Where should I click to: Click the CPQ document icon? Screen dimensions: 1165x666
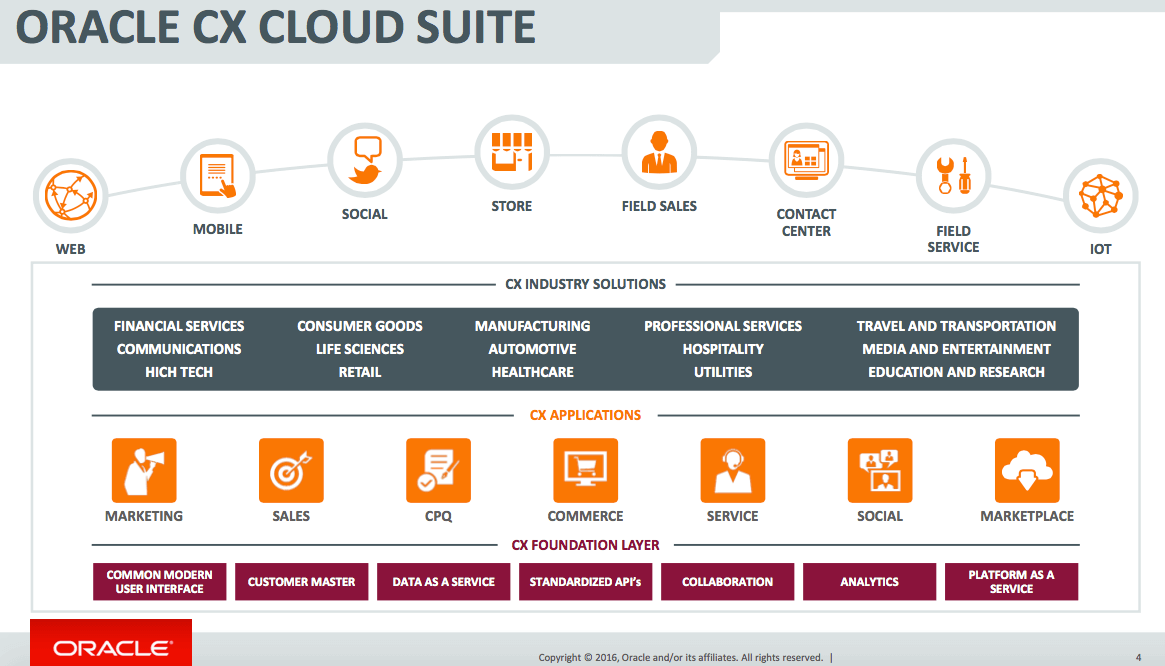438,471
